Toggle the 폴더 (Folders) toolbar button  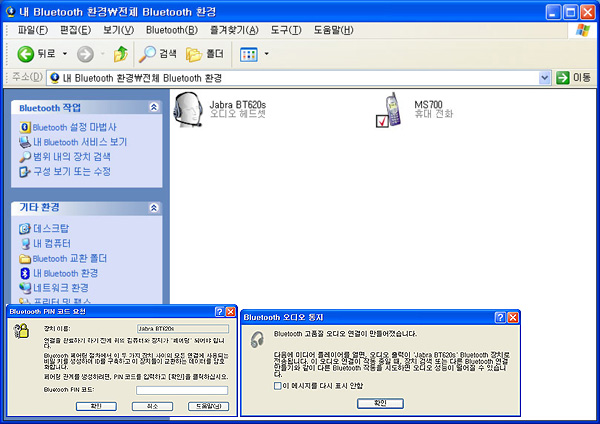click(x=205, y=54)
